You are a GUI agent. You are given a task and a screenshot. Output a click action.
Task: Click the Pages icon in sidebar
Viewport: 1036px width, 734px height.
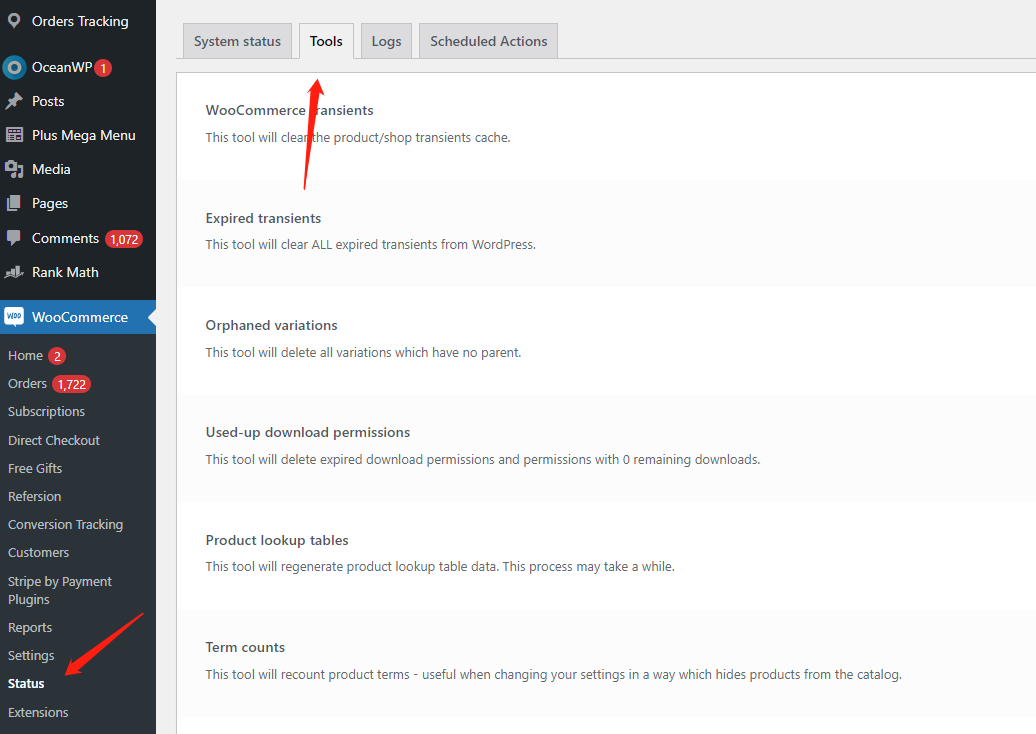pos(14,203)
